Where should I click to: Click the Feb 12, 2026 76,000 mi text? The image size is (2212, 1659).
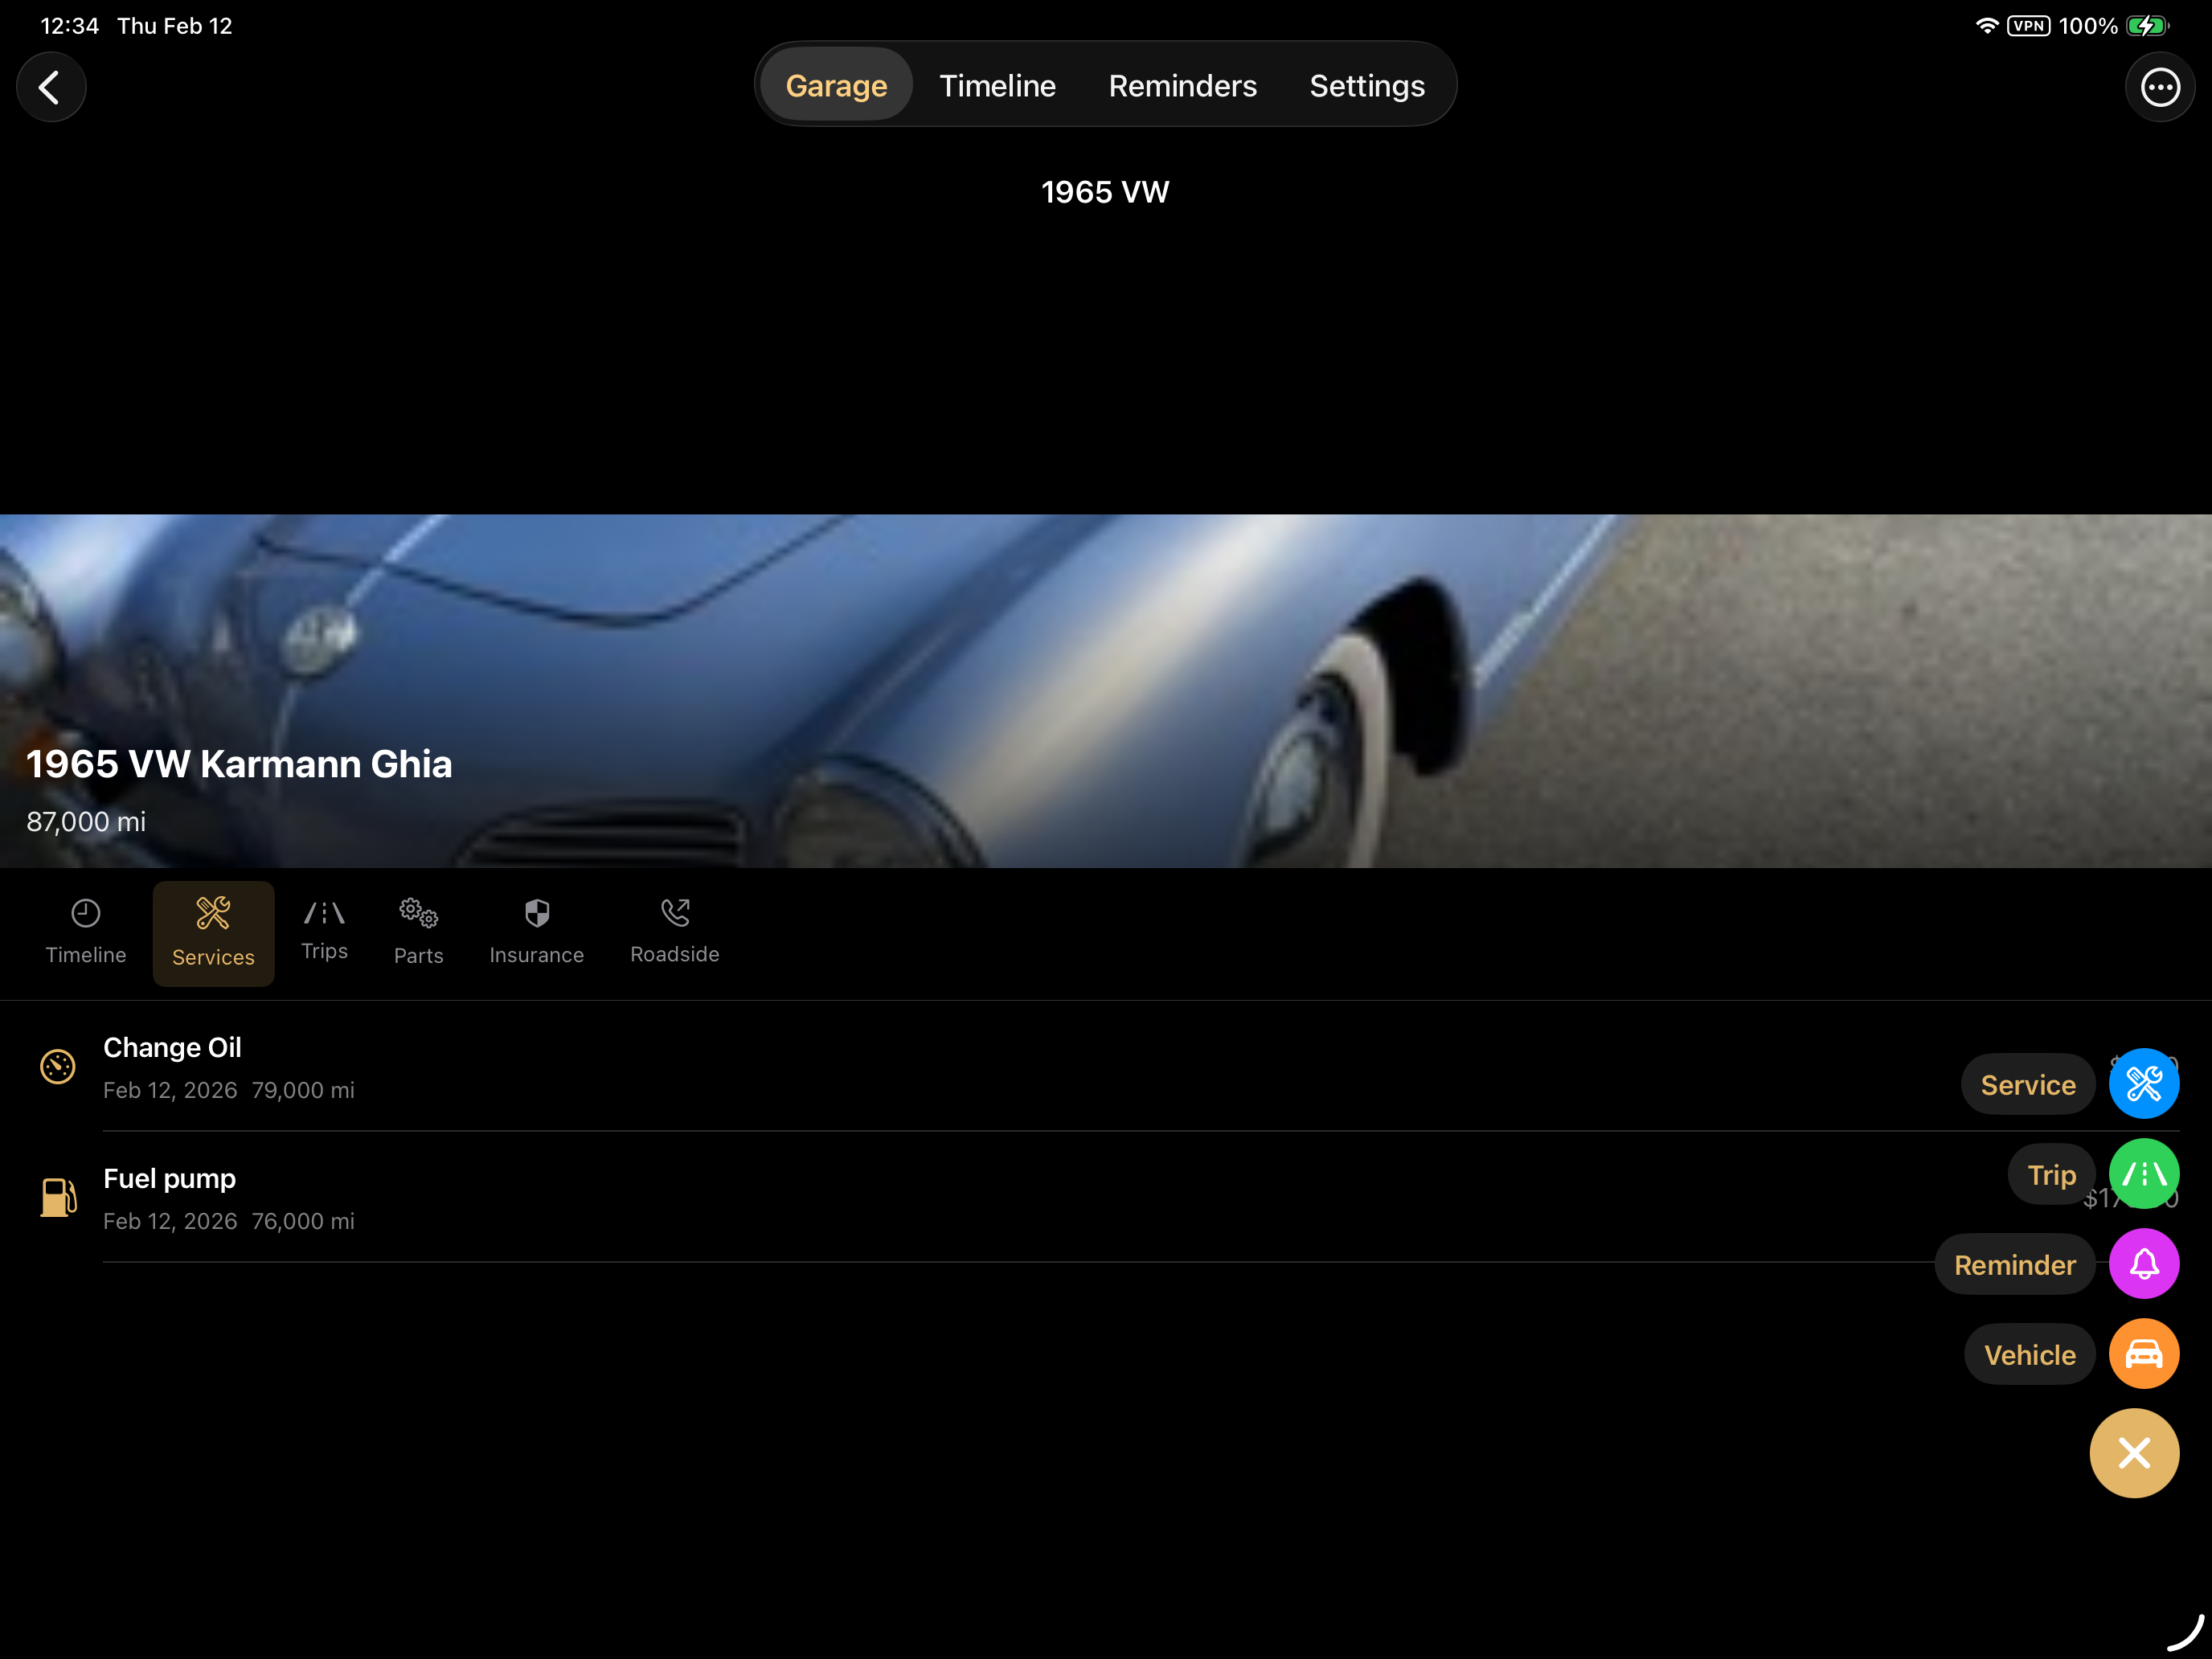click(229, 1221)
